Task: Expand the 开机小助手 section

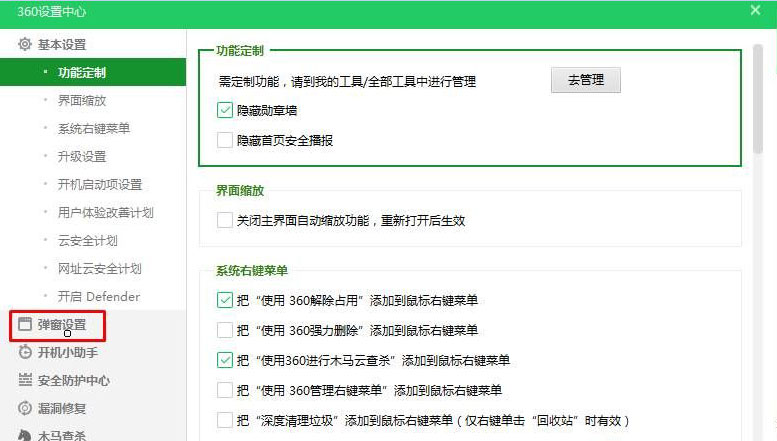Action: pos(68,352)
